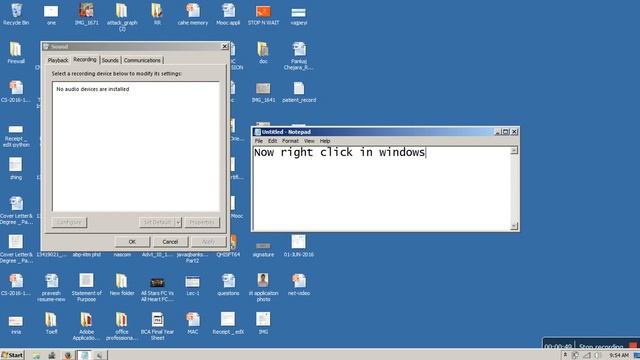This screenshot has width=640, height=360.
Task: Open Notepad's Help menu
Action: pyautogui.click(x=325, y=141)
